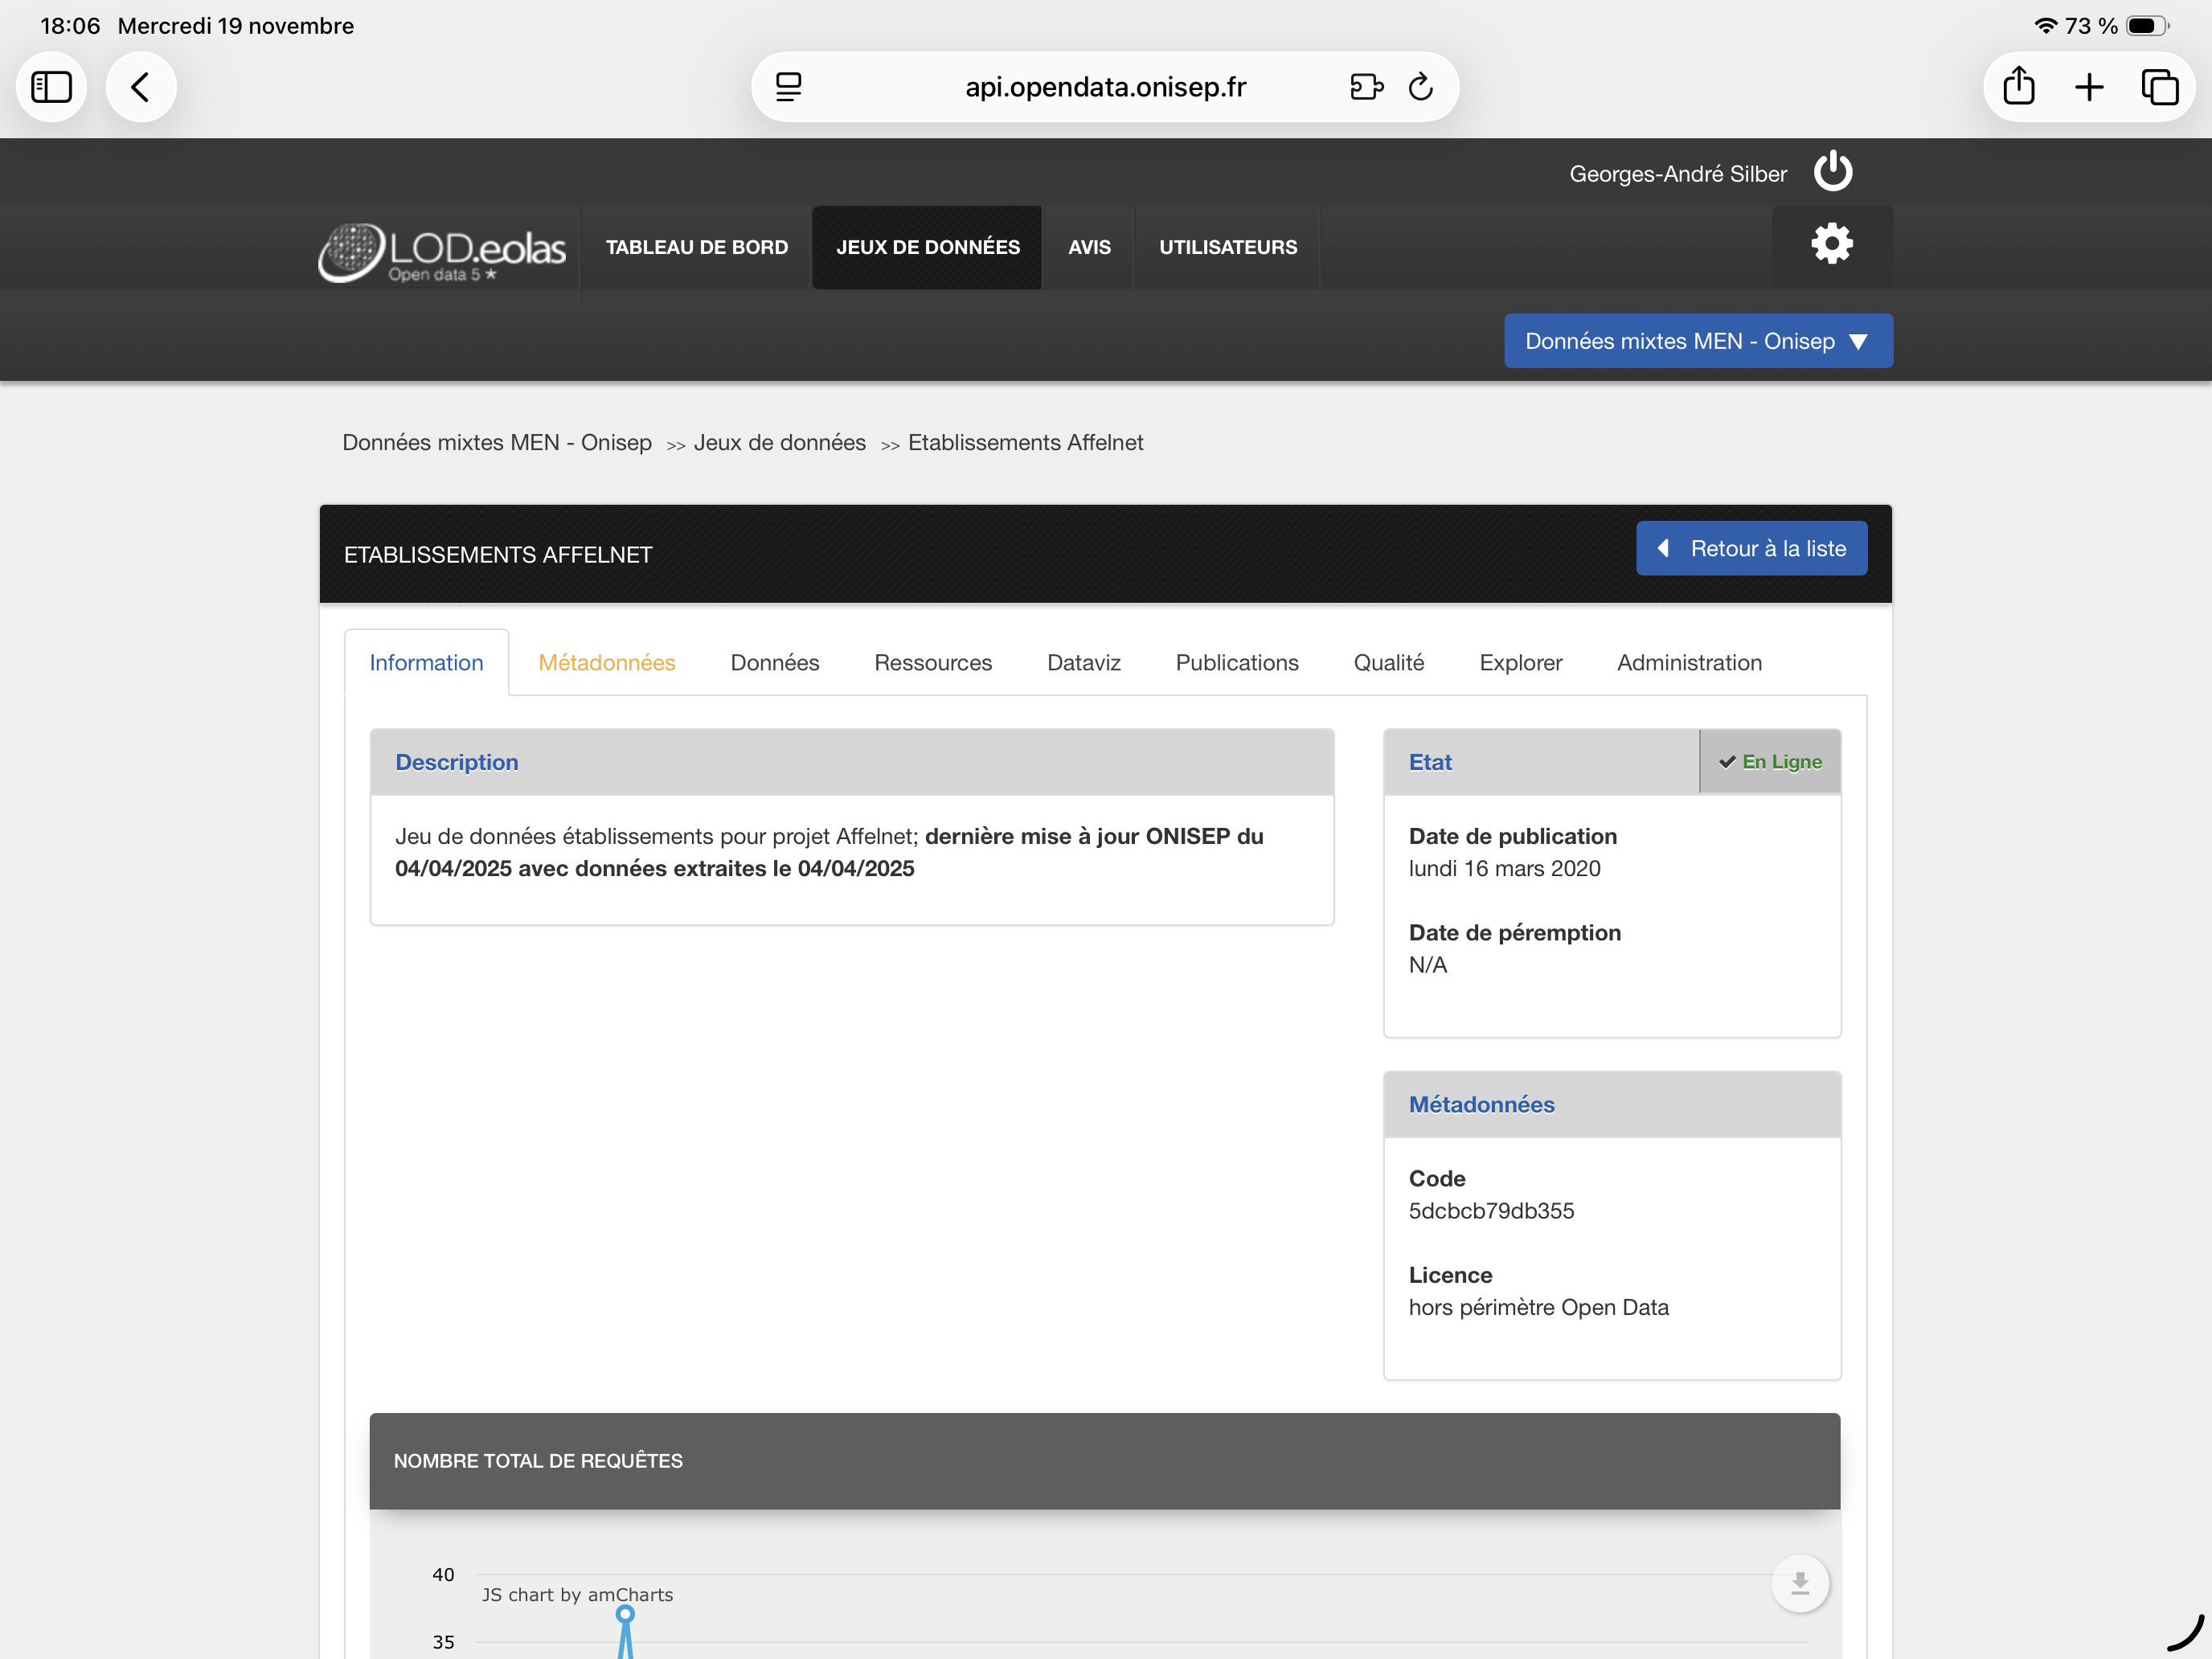Tap the api.opendata.onisep.fr address field

point(1104,87)
